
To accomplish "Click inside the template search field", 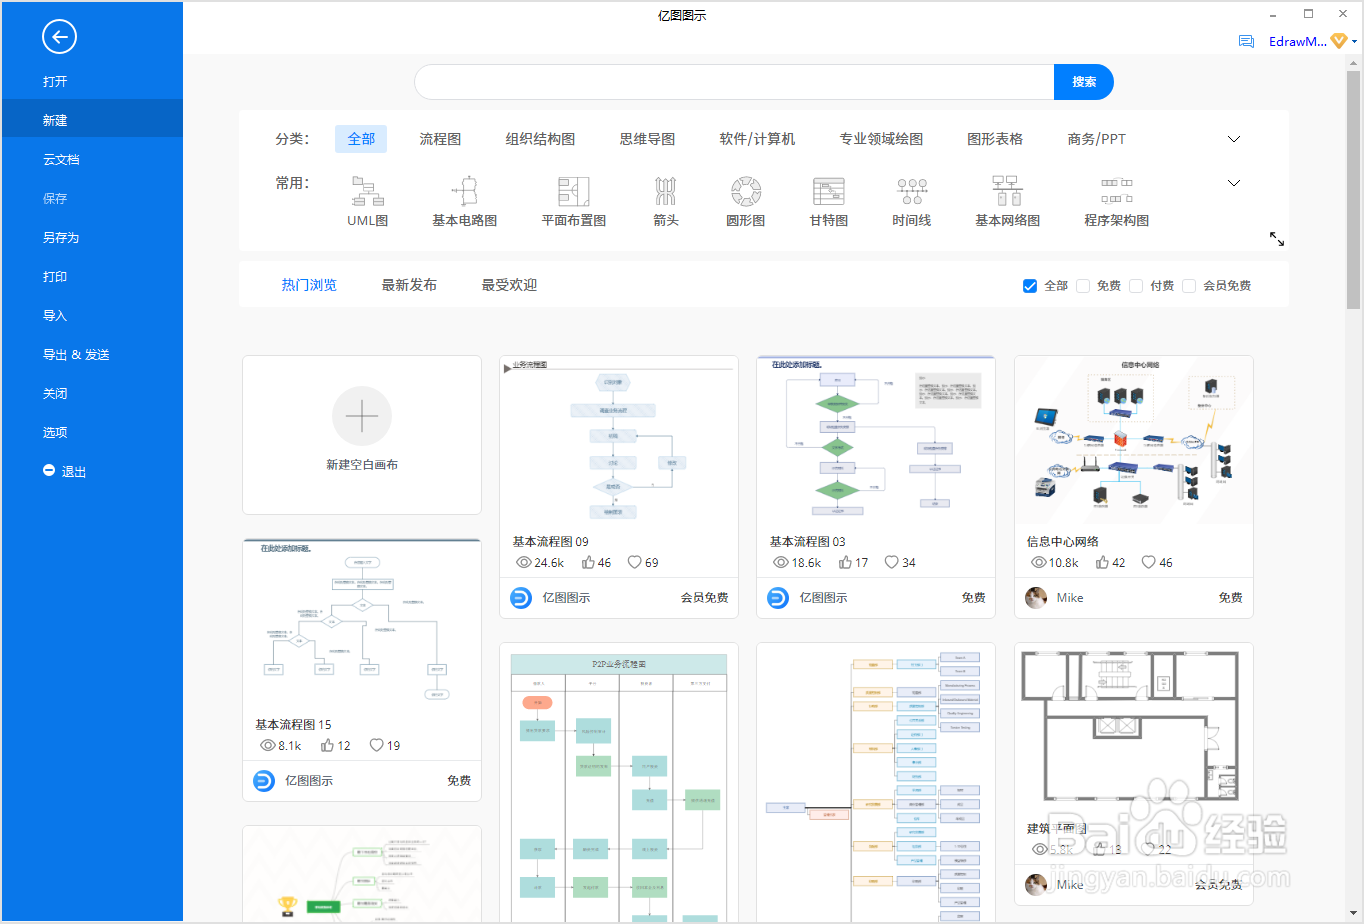I will click(734, 82).
